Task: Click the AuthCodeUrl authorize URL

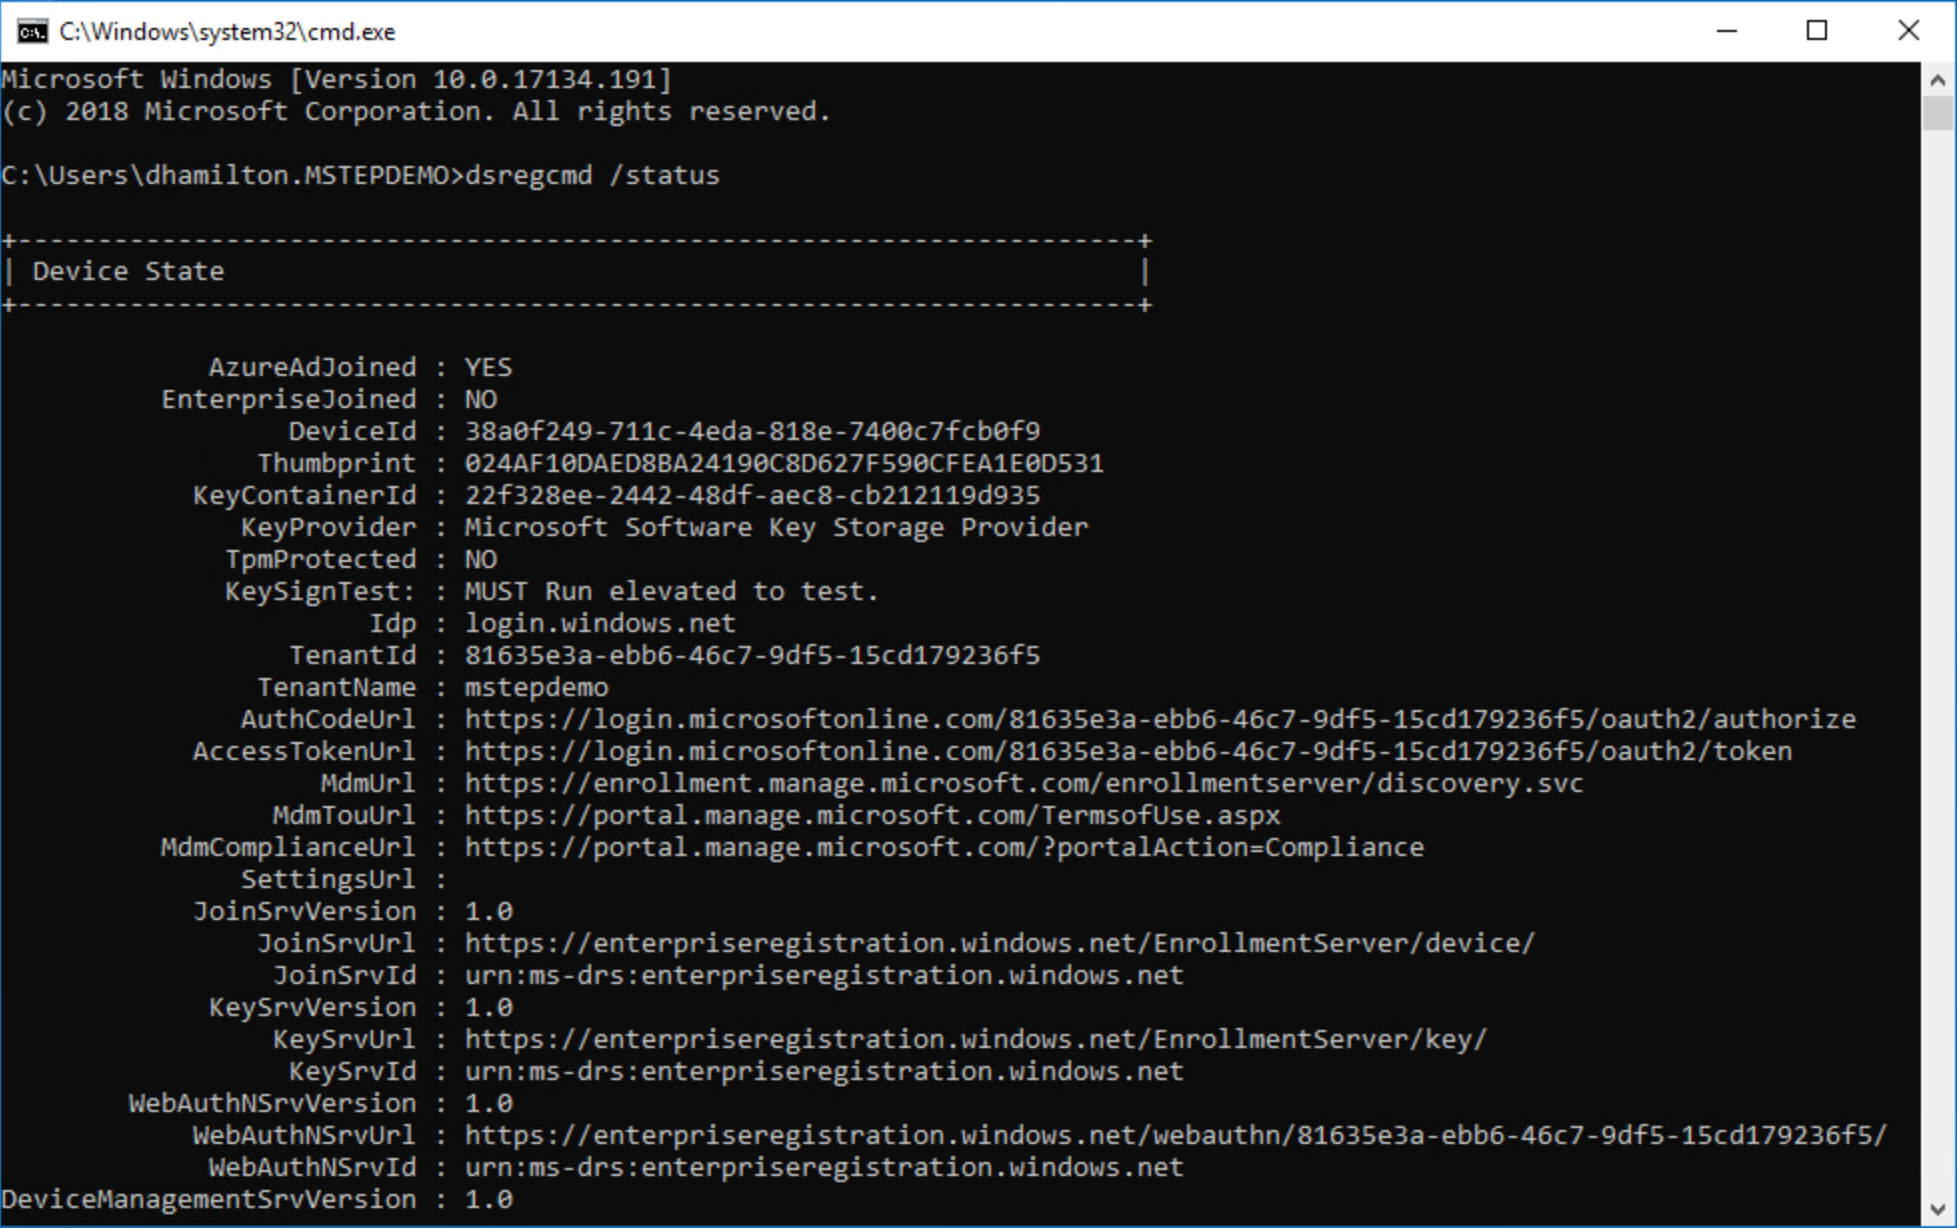Action: point(1160,719)
